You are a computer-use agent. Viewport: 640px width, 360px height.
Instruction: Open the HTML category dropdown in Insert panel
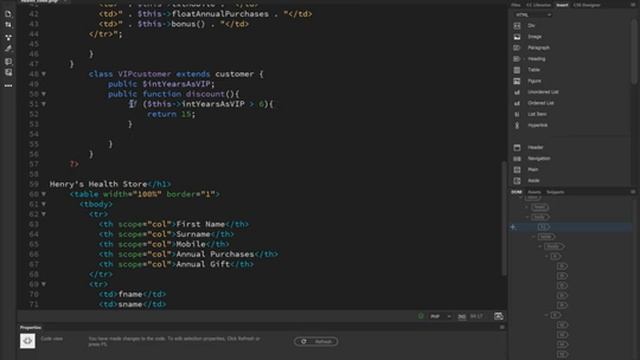pos(533,15)
